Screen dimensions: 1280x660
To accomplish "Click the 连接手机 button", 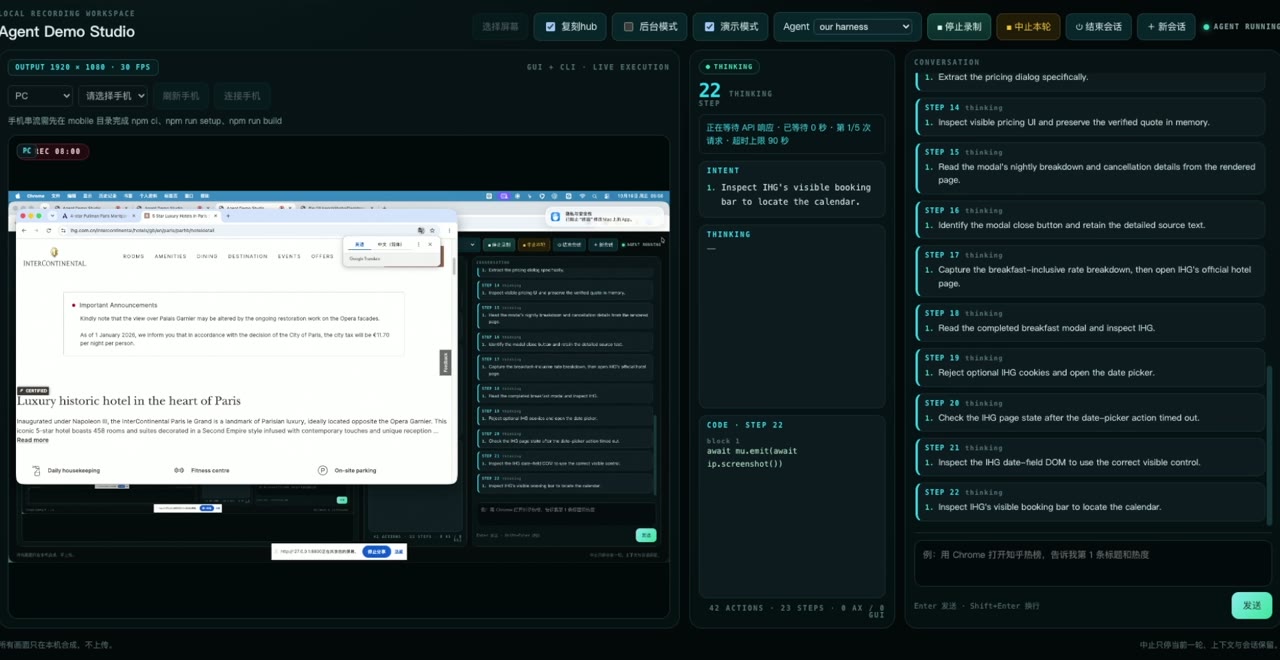I will (x=242, y=96).
